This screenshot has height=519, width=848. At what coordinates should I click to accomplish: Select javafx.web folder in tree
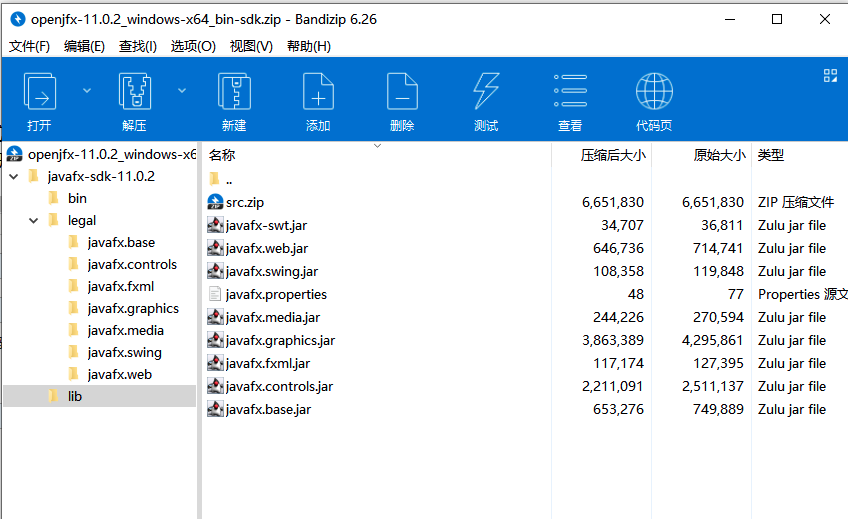[x=120, y=375]
